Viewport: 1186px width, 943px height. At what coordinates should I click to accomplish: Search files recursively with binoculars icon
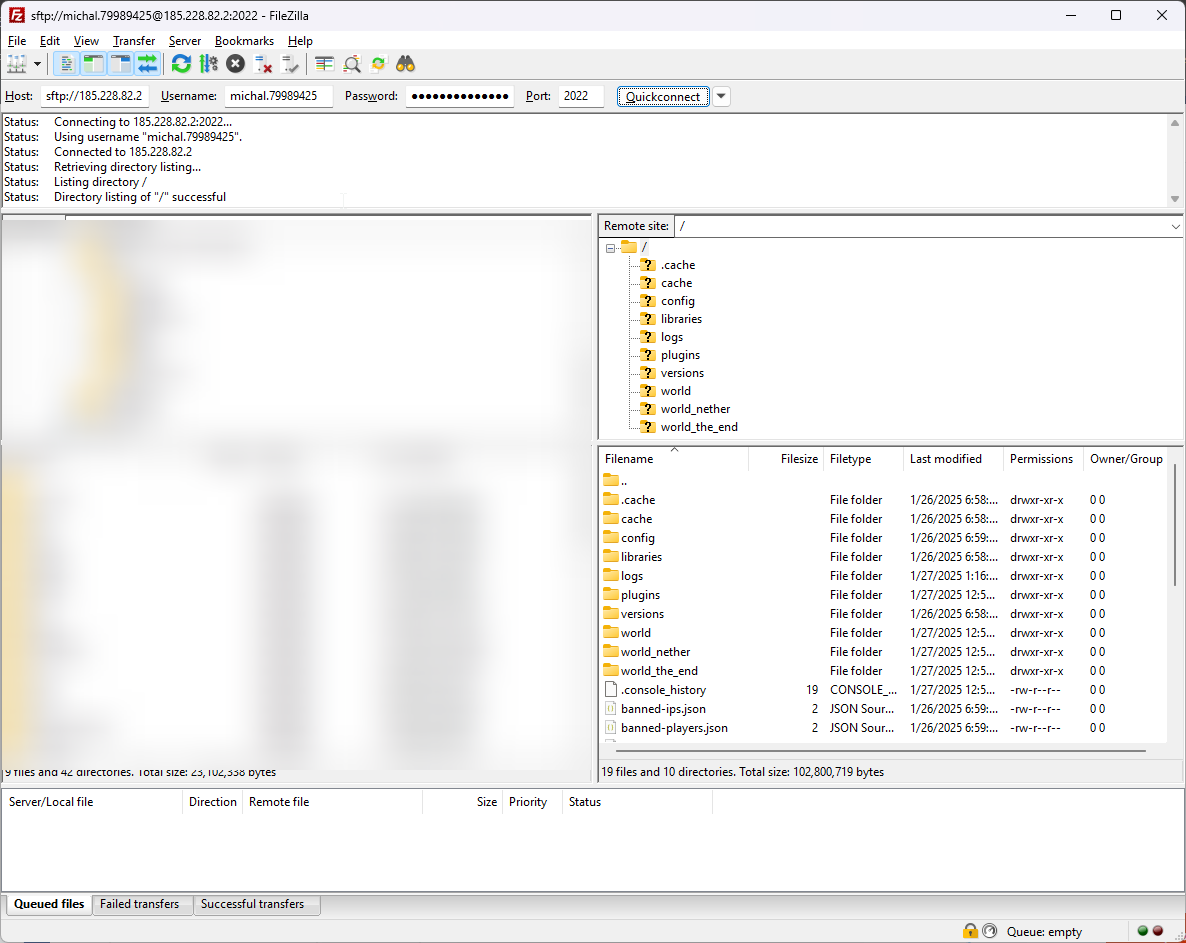(x=406, y=64)
